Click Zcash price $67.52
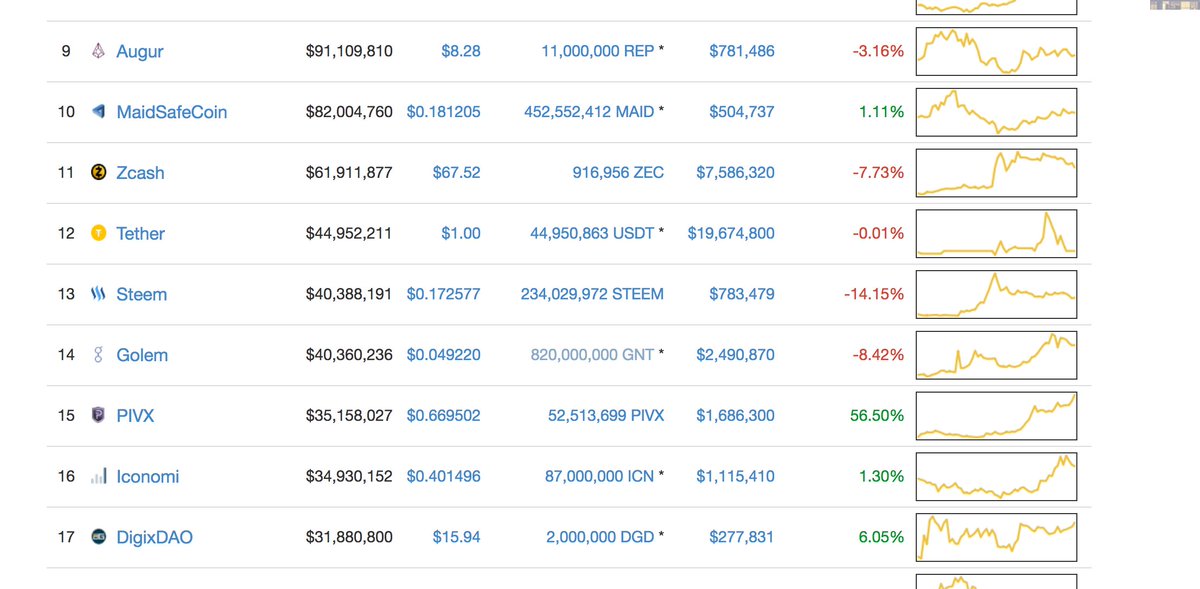Screen dimensions: 1200x589 (x=456, y=173)
